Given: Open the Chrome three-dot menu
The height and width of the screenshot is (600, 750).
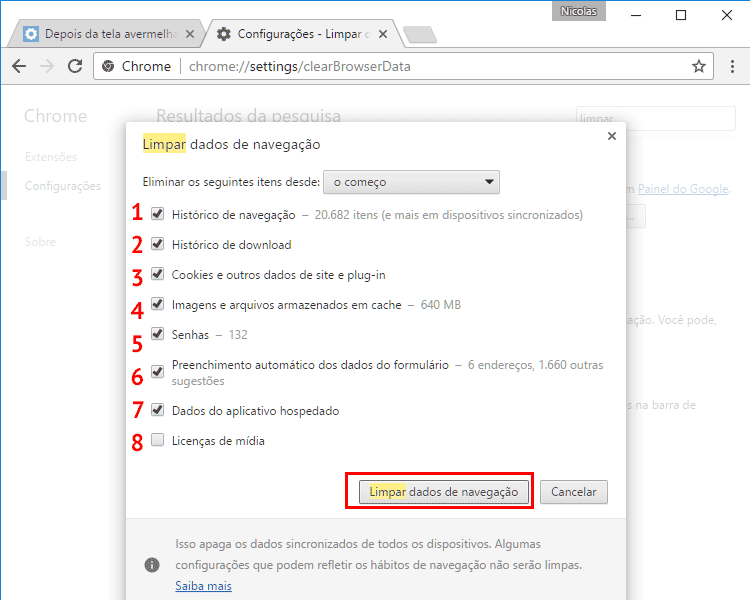Looking at the screenshot, I should 731,67.
